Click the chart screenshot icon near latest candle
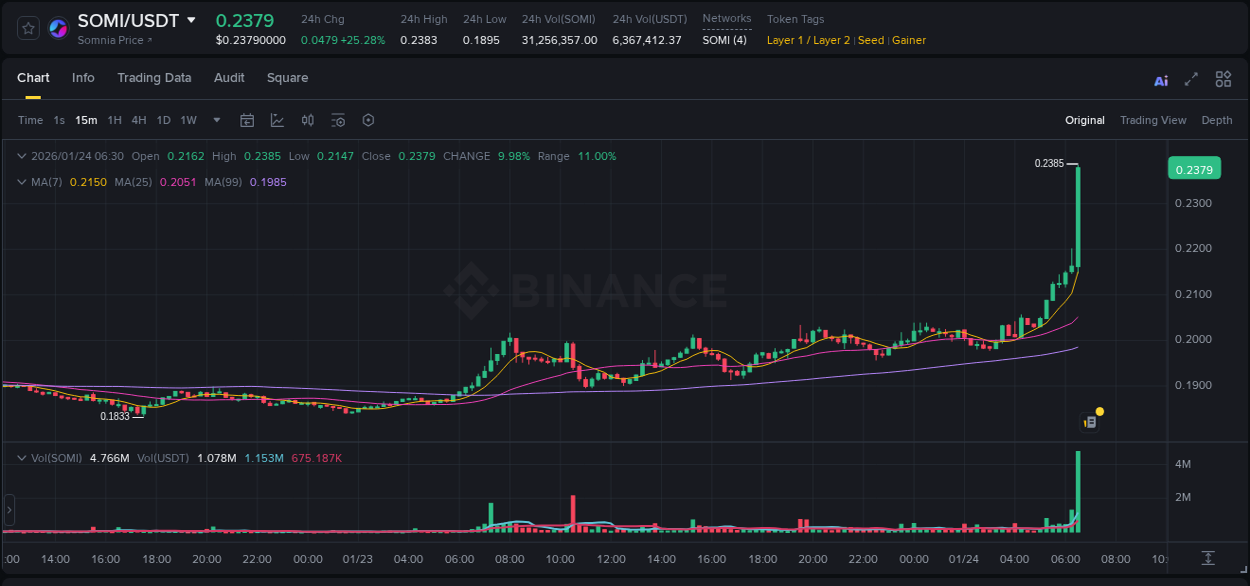The width and height of the screenshot is (1250, 586). pos(1089,422)
